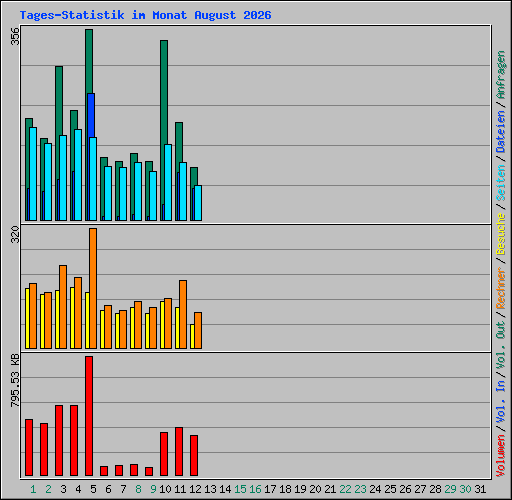Click the Anfragen legend text
Image resolution: width=512 pixels, height=500 pixels.
tap(501, 75)
